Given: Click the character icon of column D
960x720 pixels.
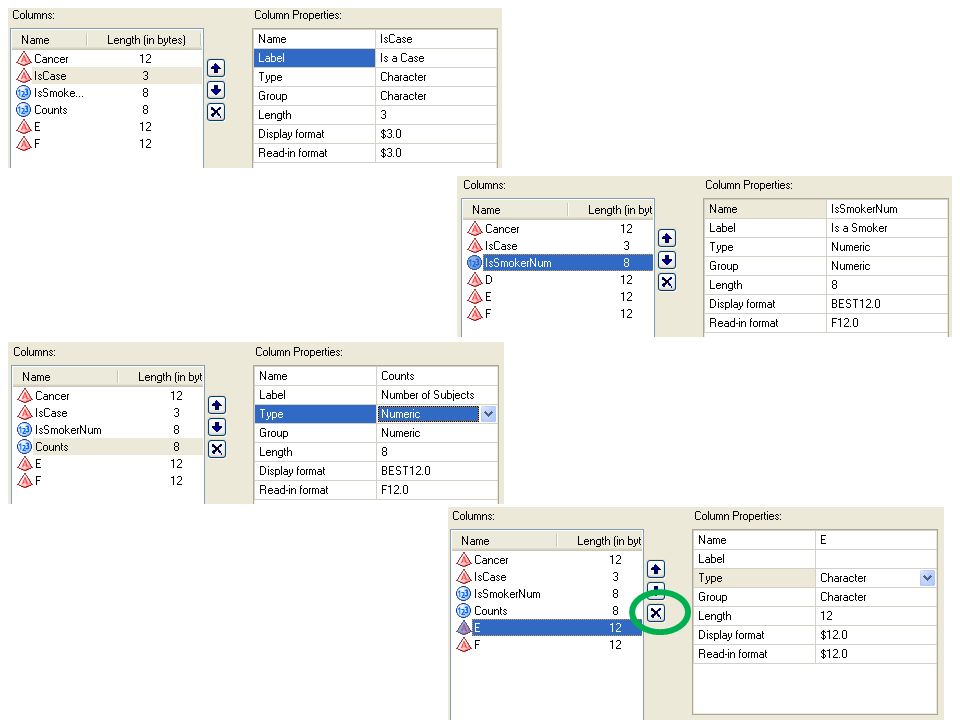Looking at the screenshot, I should click(474, 280).
